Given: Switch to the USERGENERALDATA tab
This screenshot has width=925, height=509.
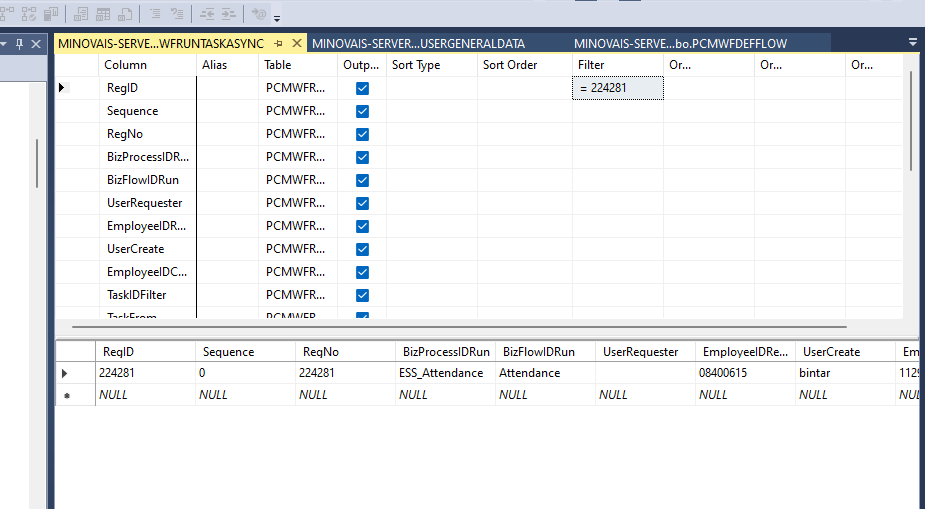Looking at the screenshot, I should coord(418,43).
